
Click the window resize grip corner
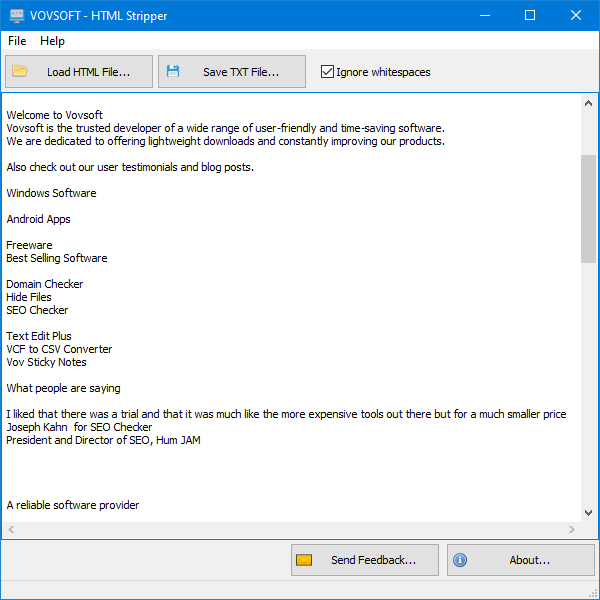pos(592,592)
